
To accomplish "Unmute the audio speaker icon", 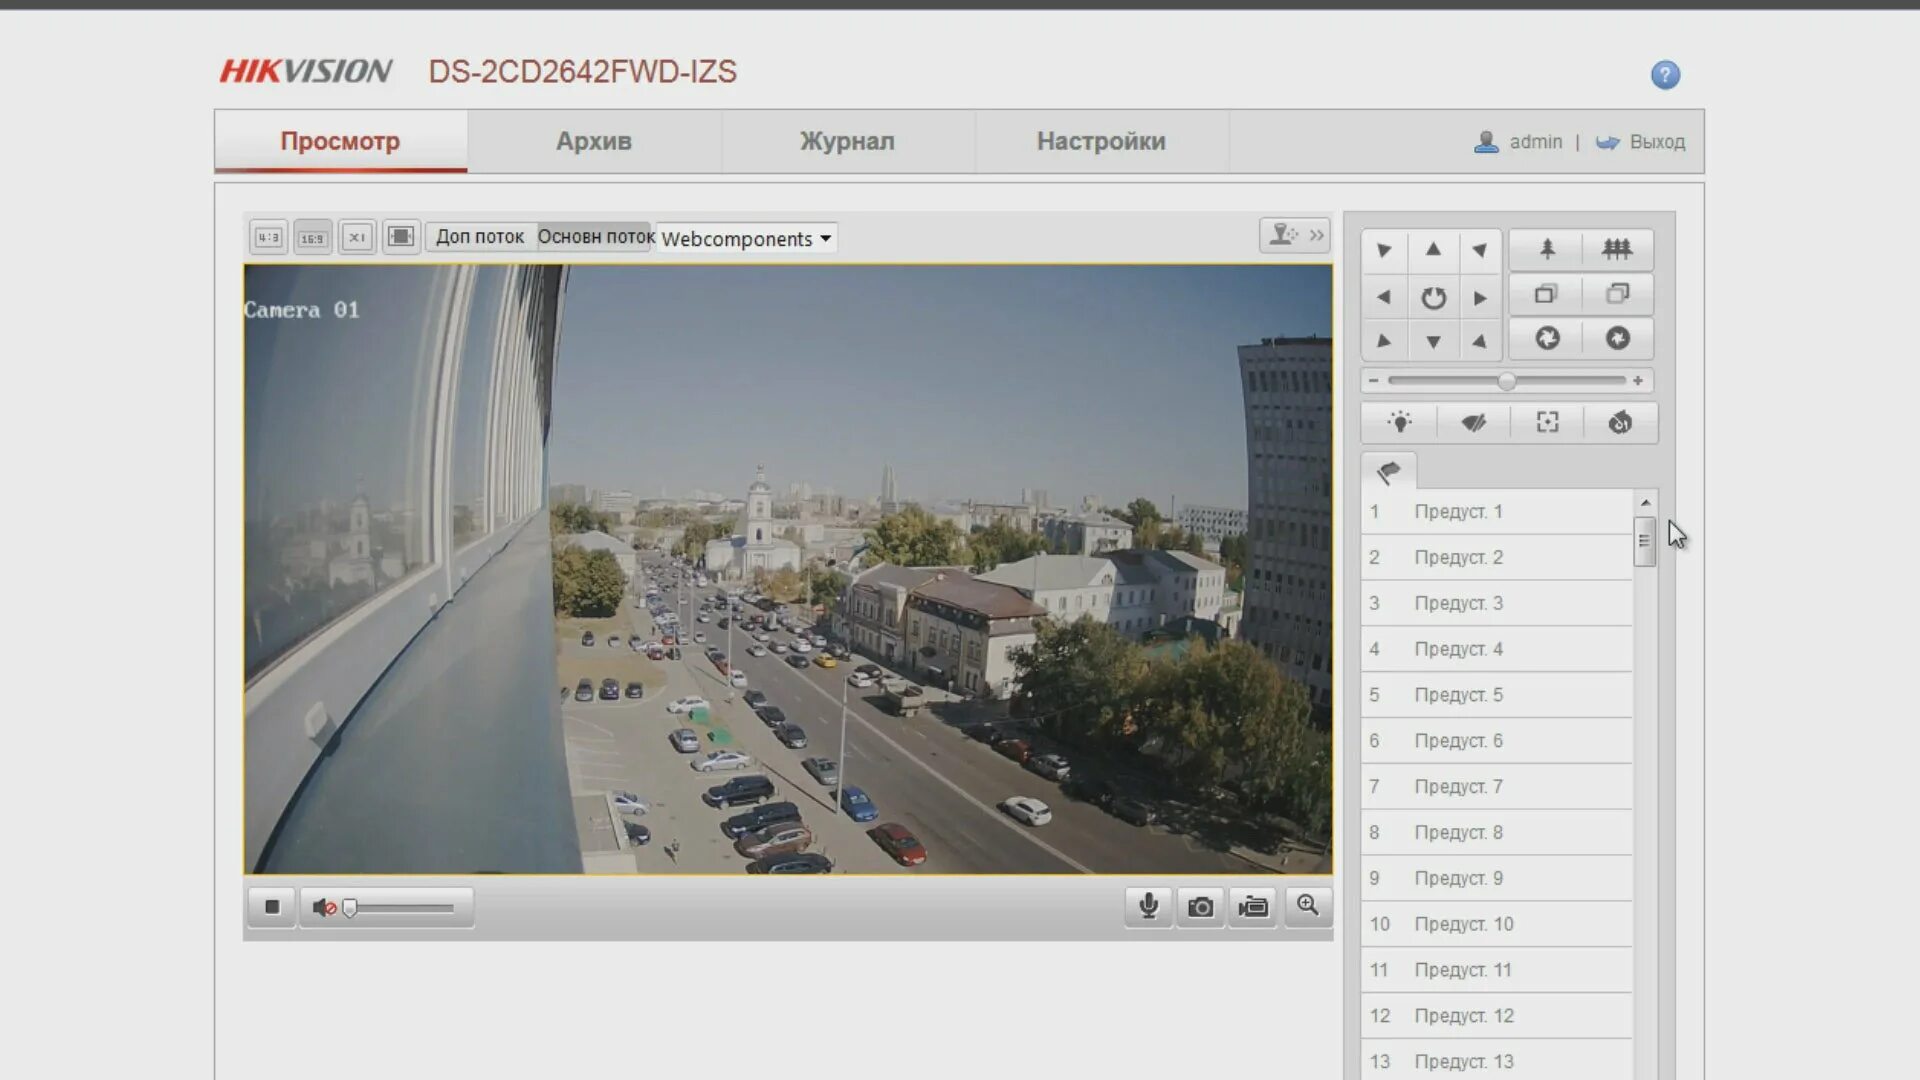I will [323, 907].
